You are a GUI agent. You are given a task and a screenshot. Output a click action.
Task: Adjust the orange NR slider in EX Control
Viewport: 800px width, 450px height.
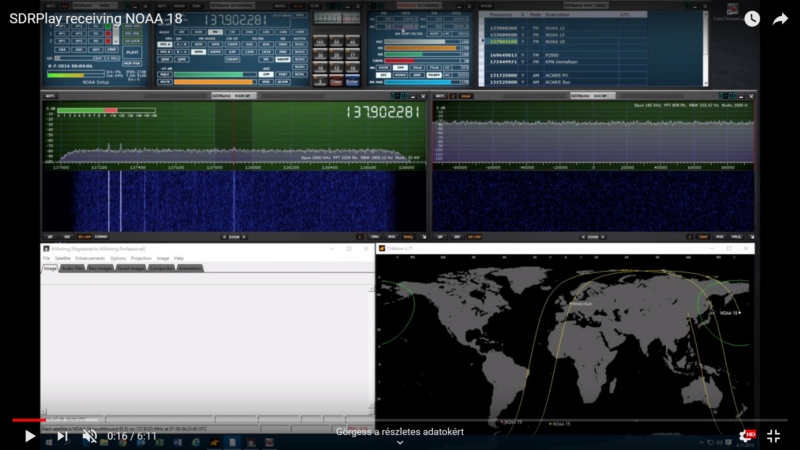(422, 48)
